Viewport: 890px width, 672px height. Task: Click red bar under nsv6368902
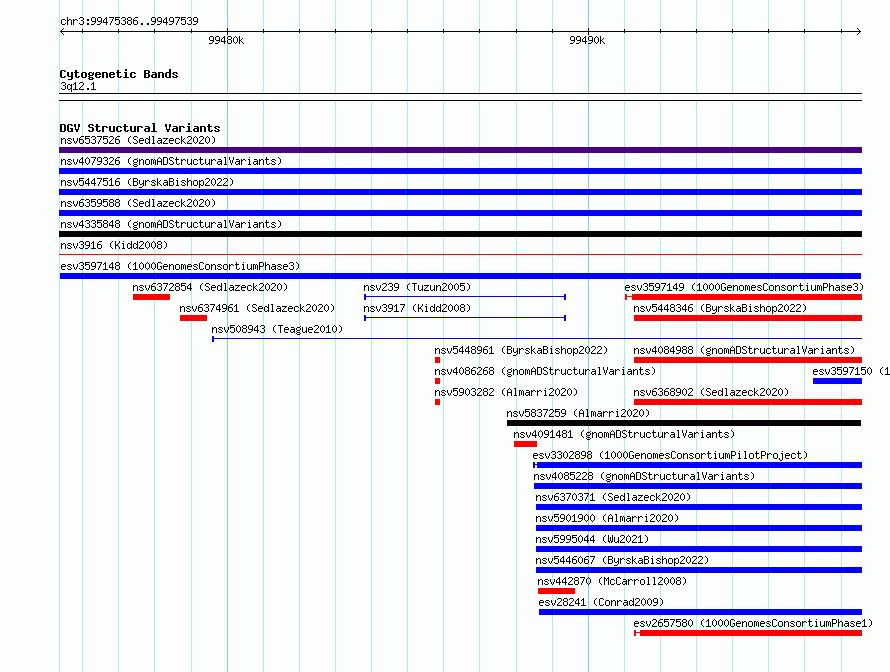coord(748,402)
